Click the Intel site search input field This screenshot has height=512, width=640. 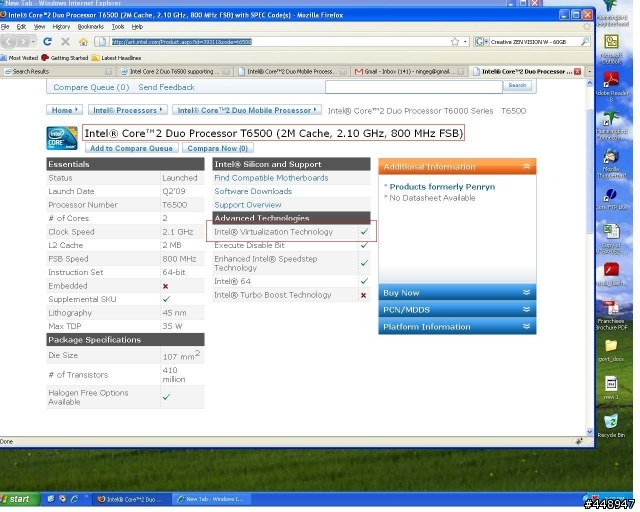[413, 87]
